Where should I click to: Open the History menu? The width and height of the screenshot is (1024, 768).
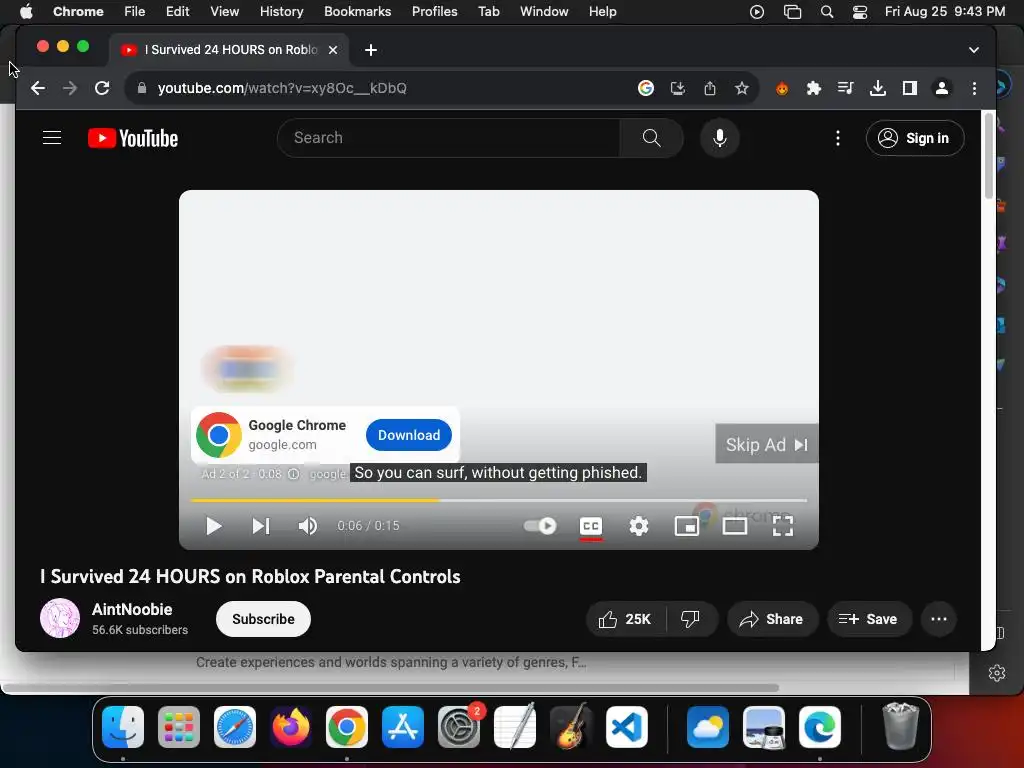pyautogui.click(x=281, y=11)
